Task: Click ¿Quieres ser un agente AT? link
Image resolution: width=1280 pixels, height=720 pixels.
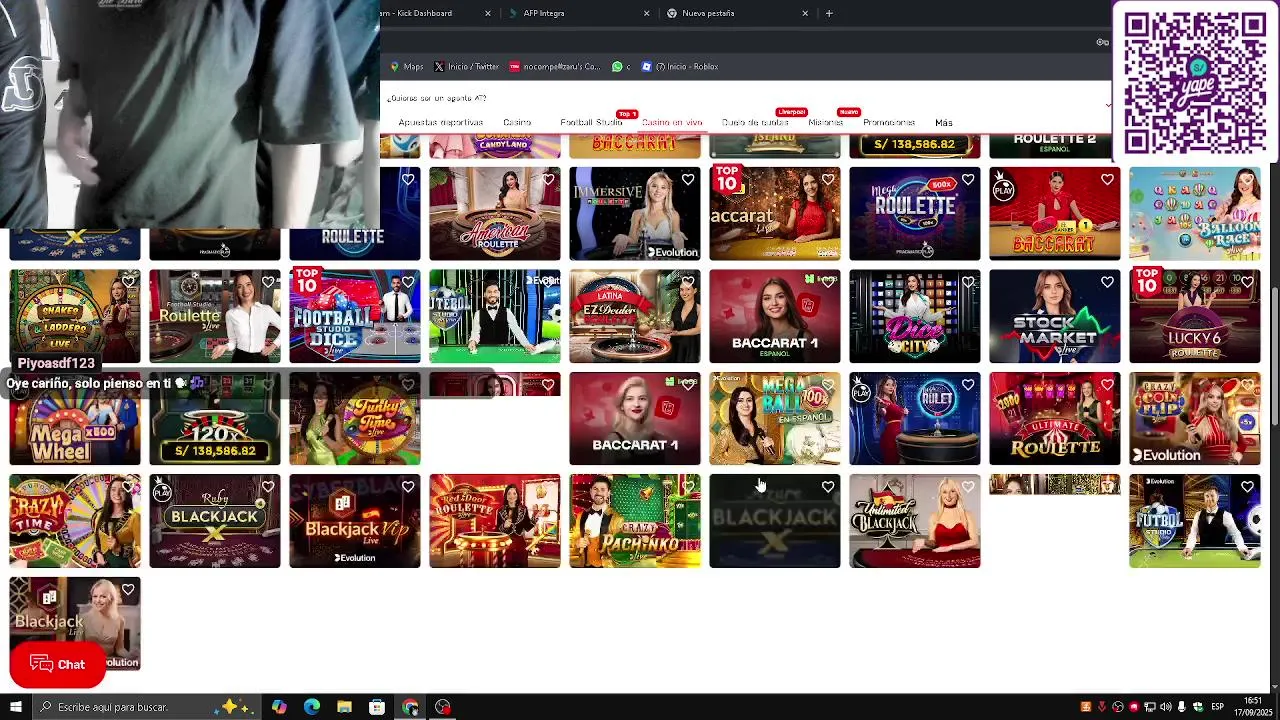Action: [437, 98]
